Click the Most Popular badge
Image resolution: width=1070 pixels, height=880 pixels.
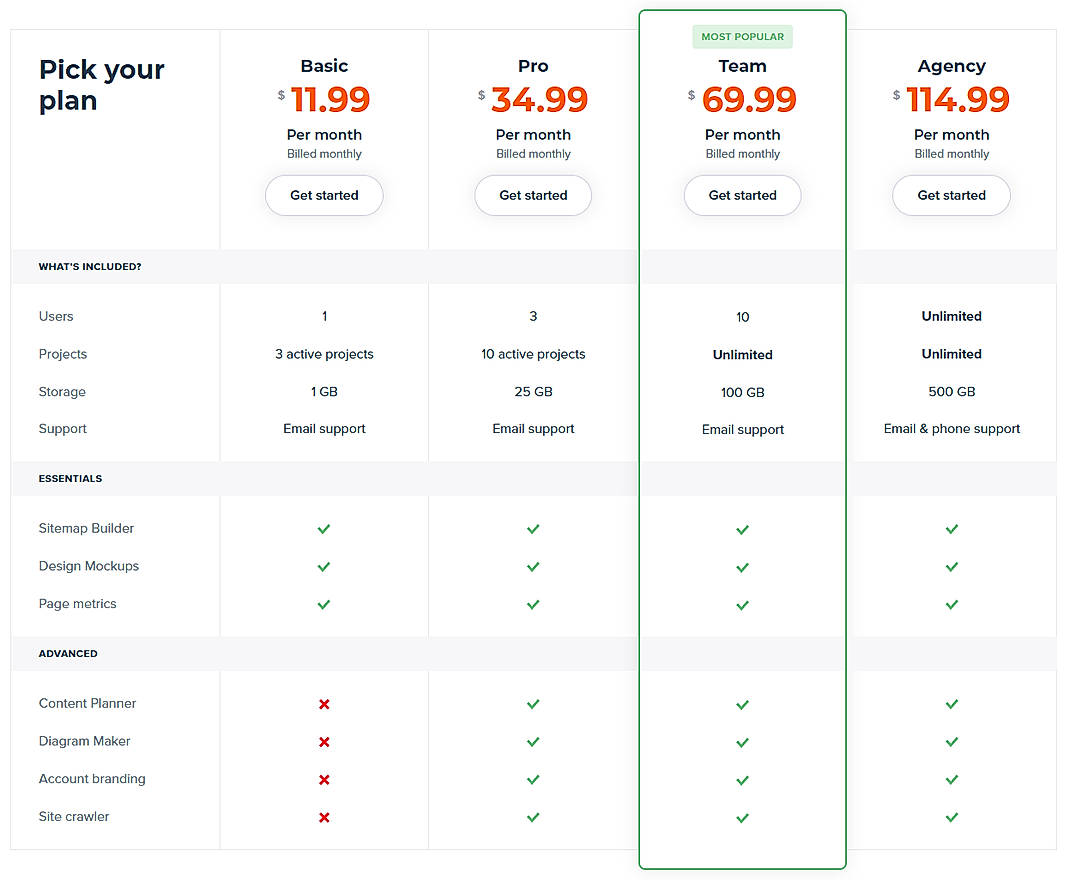(x=742, y=37)
